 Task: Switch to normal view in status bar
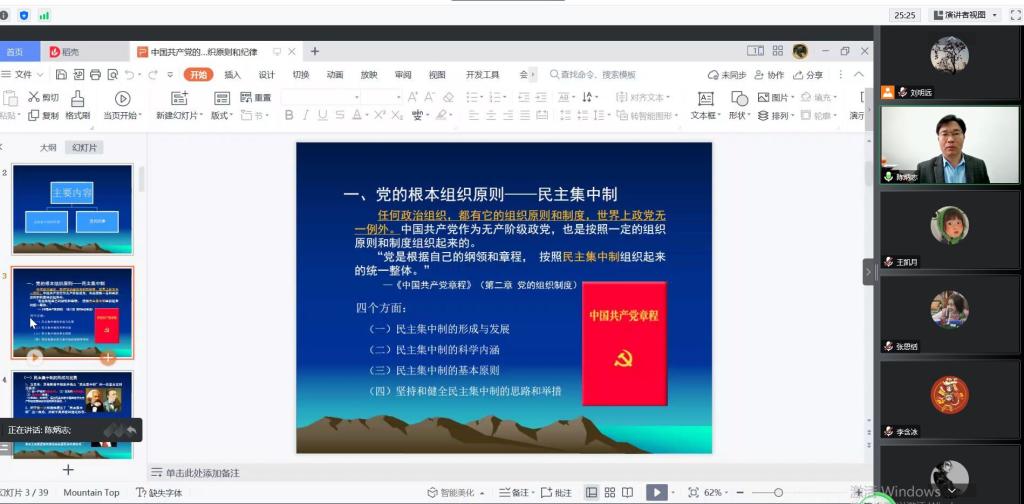591,492
